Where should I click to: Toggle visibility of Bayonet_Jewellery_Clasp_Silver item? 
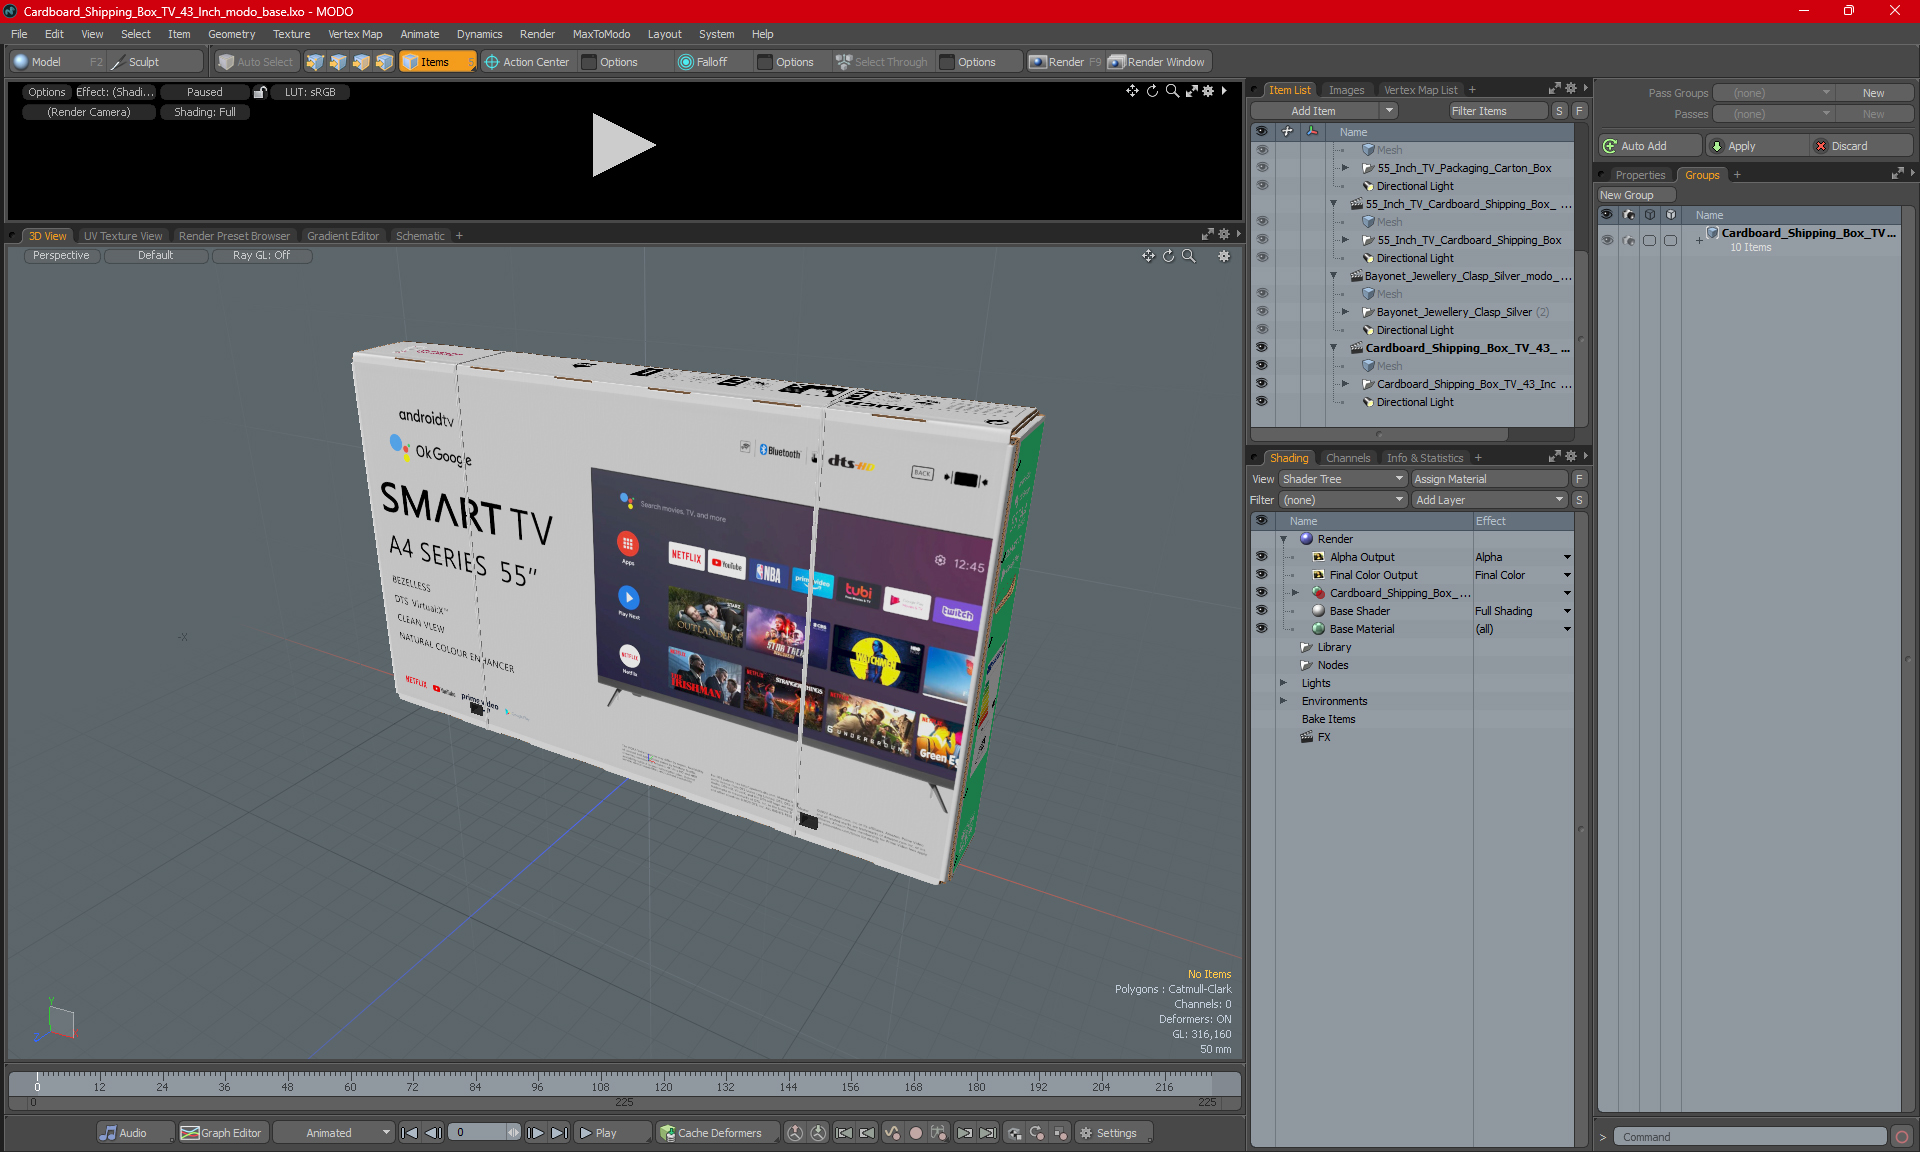[1261, 312]
